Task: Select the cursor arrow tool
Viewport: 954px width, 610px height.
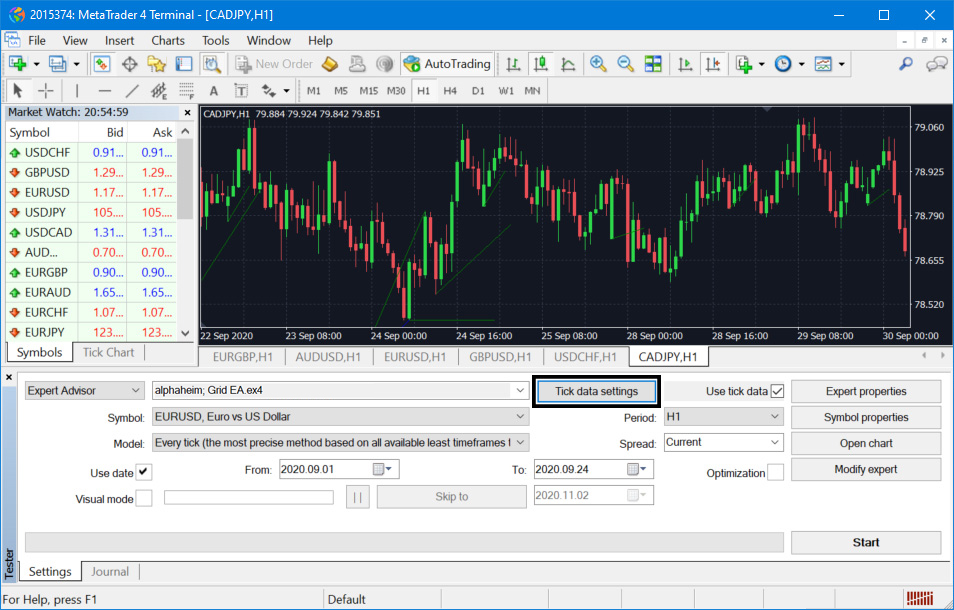Action: coord(18,91)
